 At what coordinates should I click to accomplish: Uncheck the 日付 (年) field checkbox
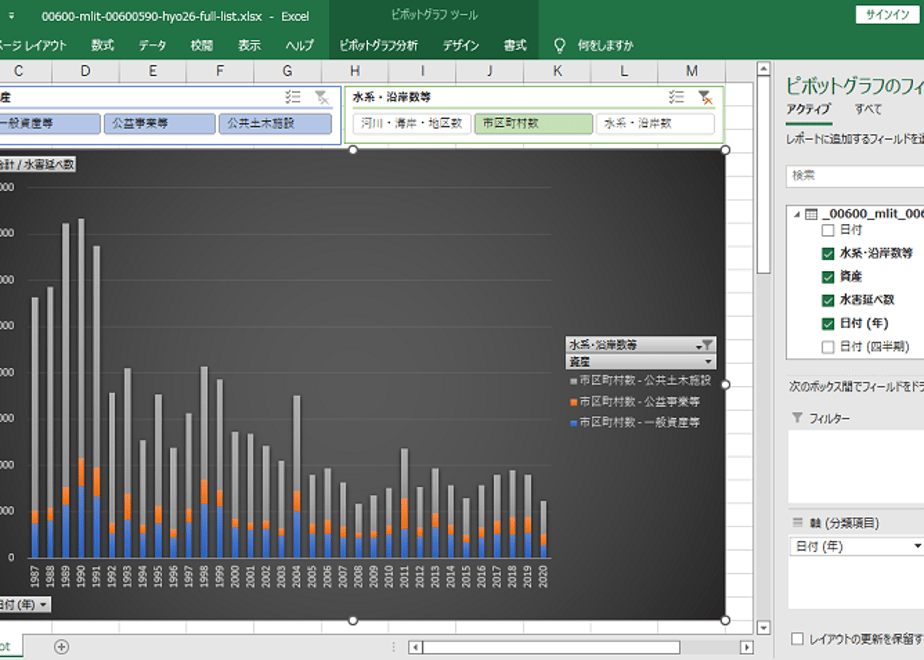click(828, 324)
